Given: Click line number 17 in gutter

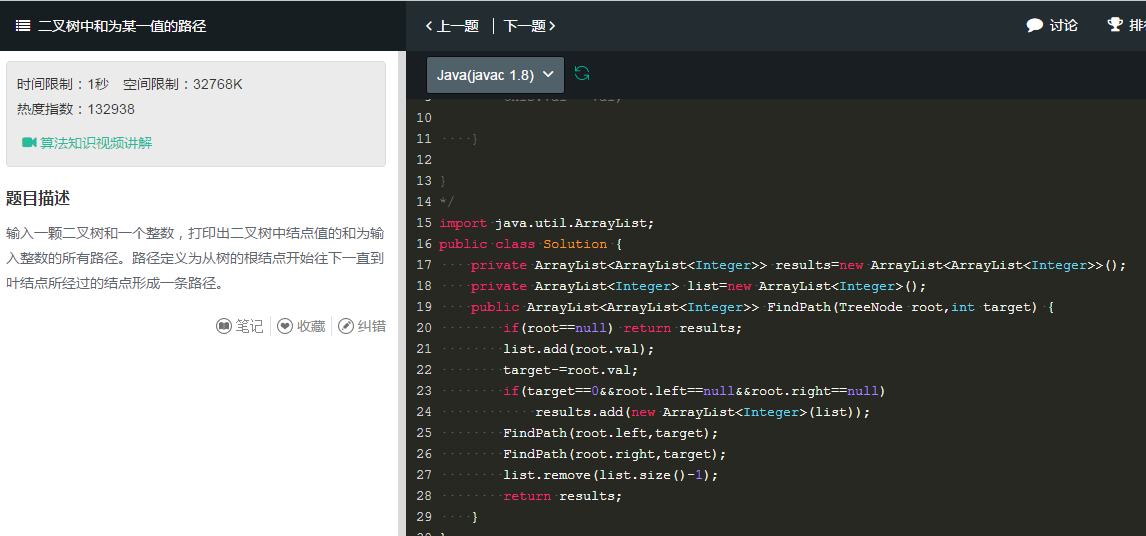Looking at the screenshot, I should click(x=424, y=265).
